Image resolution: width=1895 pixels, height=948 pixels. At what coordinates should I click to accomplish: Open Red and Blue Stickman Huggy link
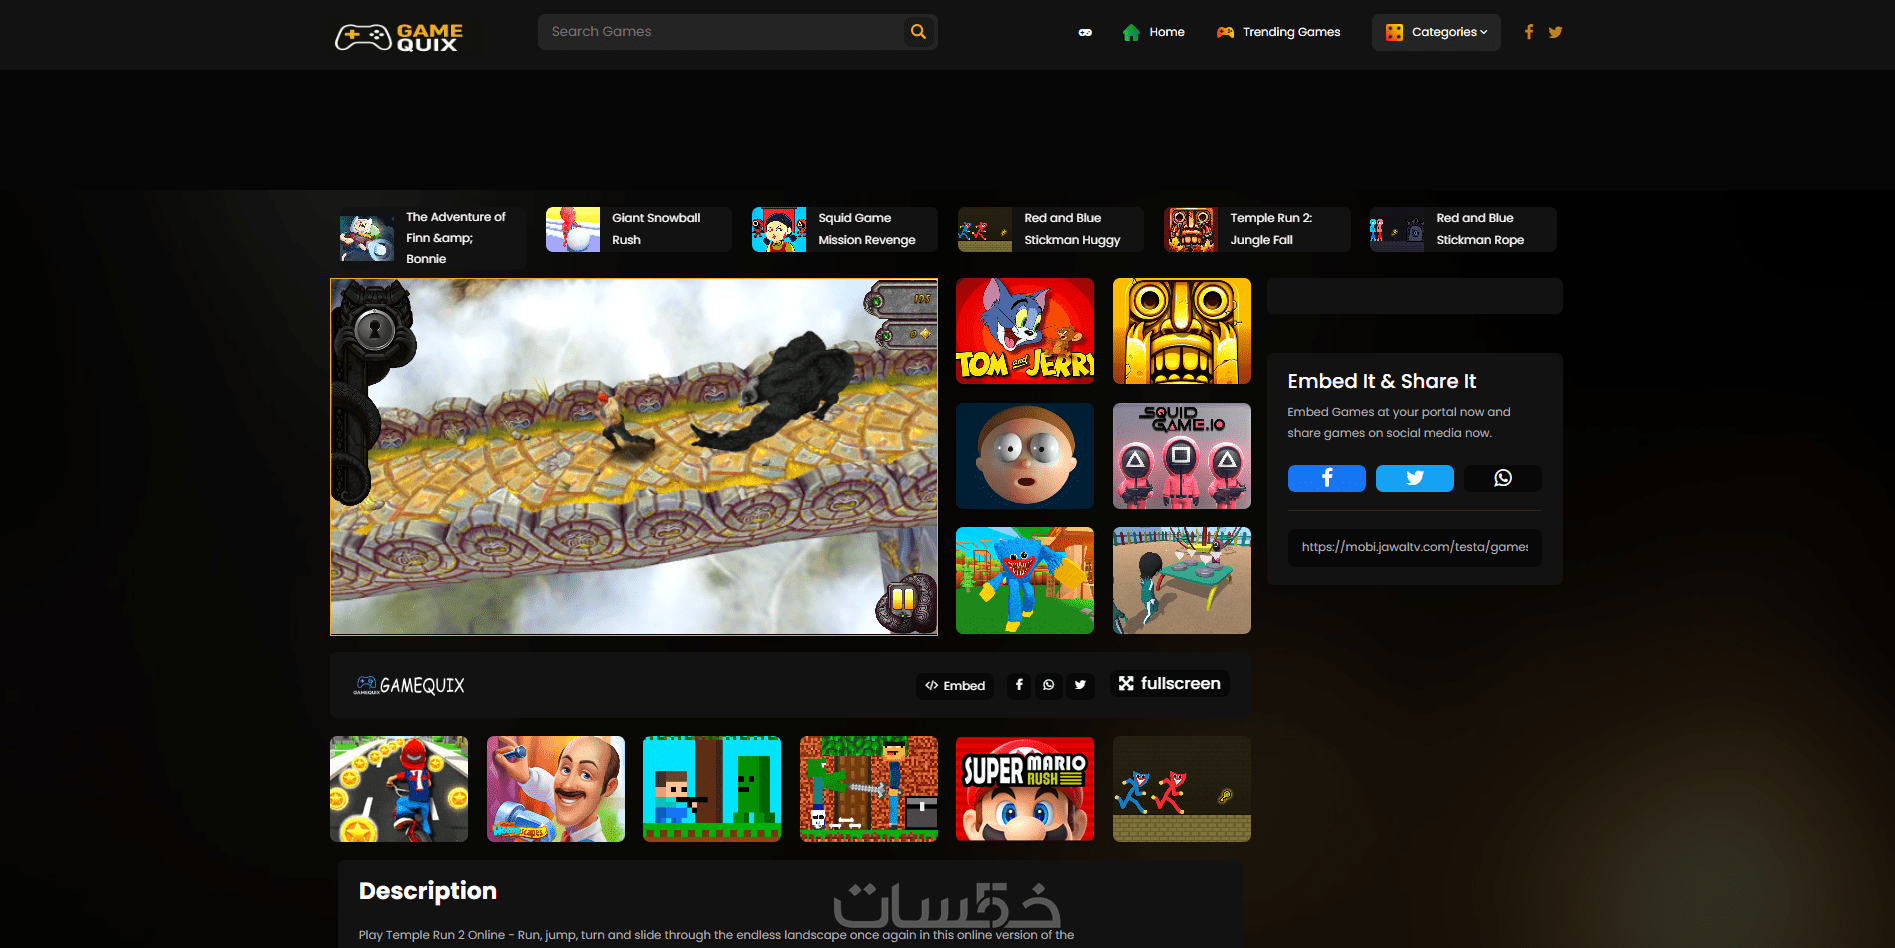pos(1051,229)
